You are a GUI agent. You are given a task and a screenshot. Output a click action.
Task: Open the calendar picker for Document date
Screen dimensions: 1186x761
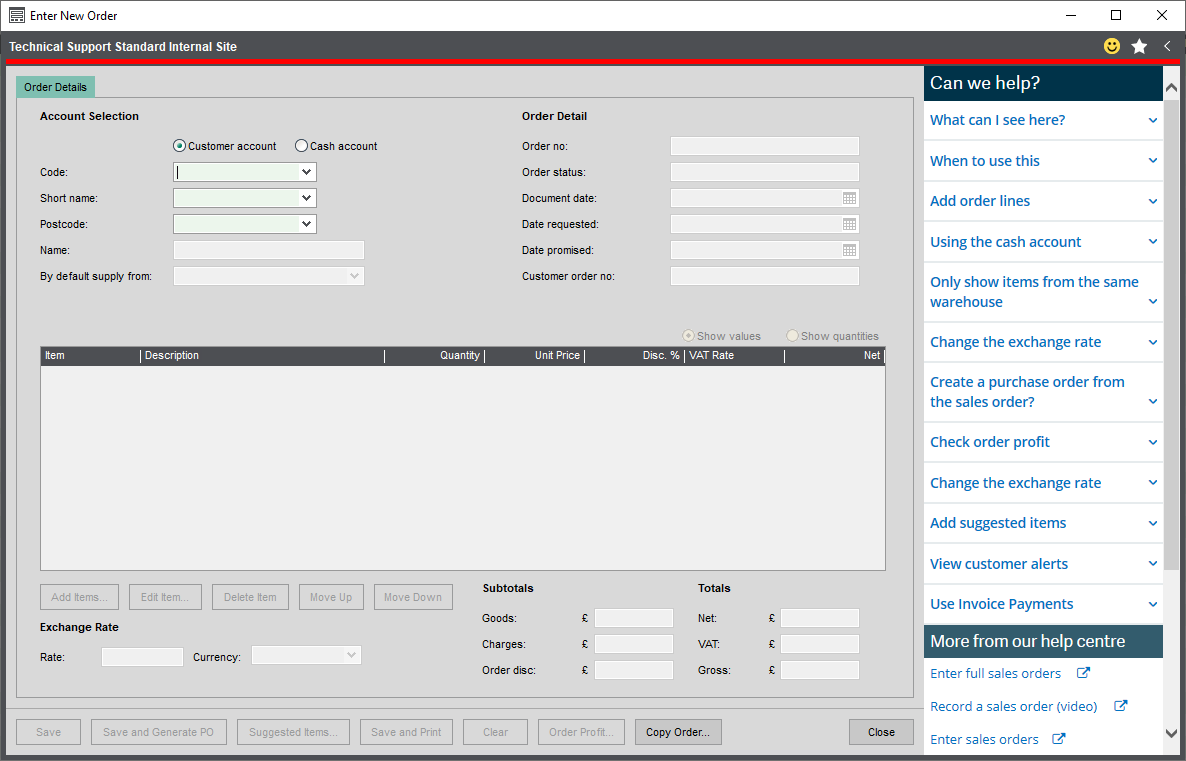(849, 197)
